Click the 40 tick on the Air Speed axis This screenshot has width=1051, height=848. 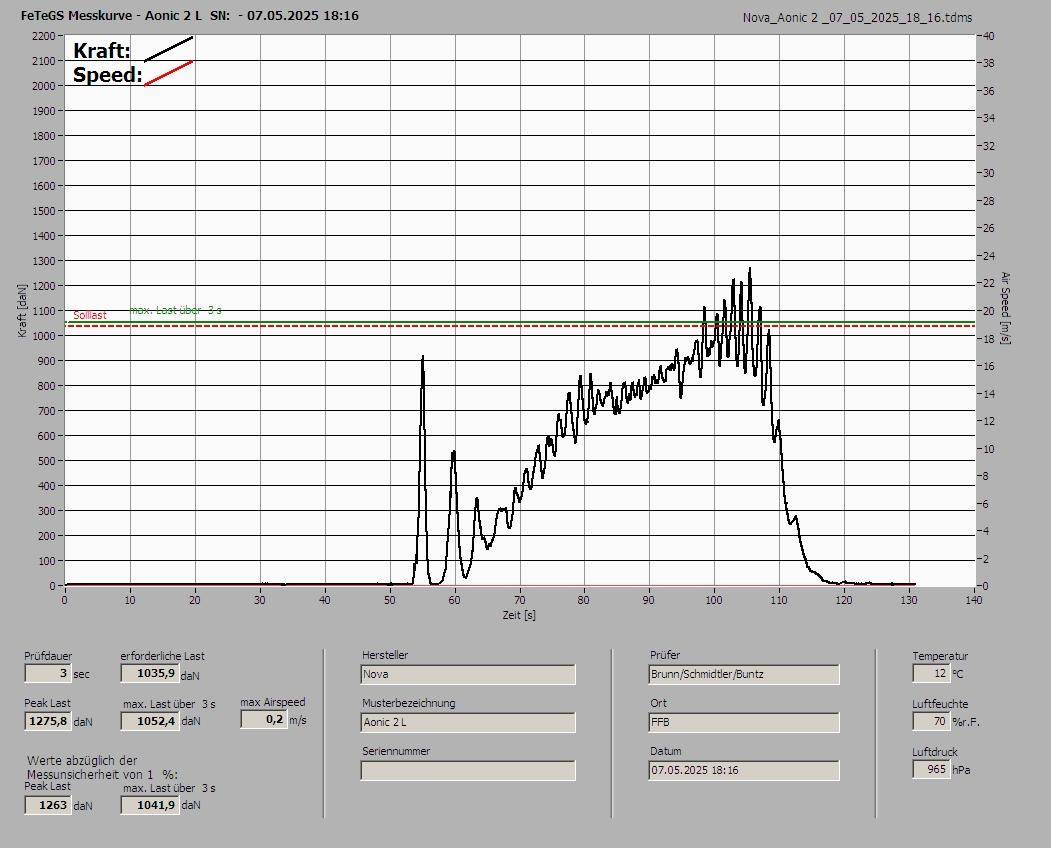click(x=989, y=36)
